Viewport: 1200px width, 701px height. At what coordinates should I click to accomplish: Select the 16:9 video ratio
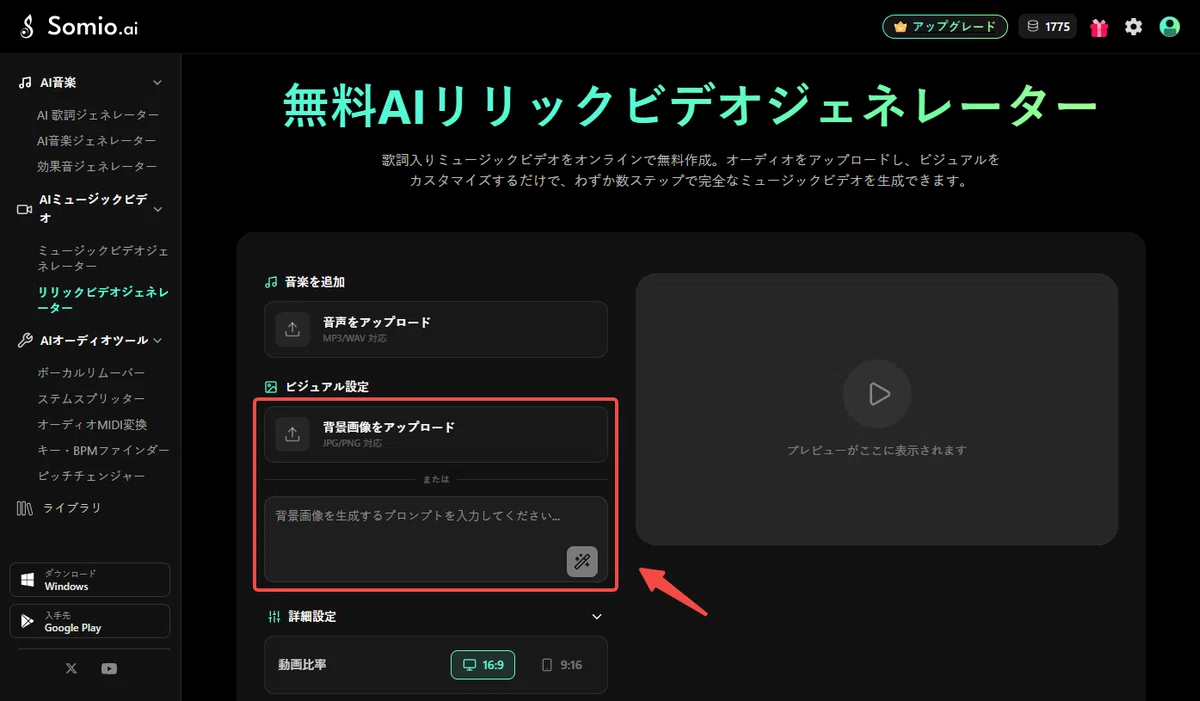coord(483,665)
